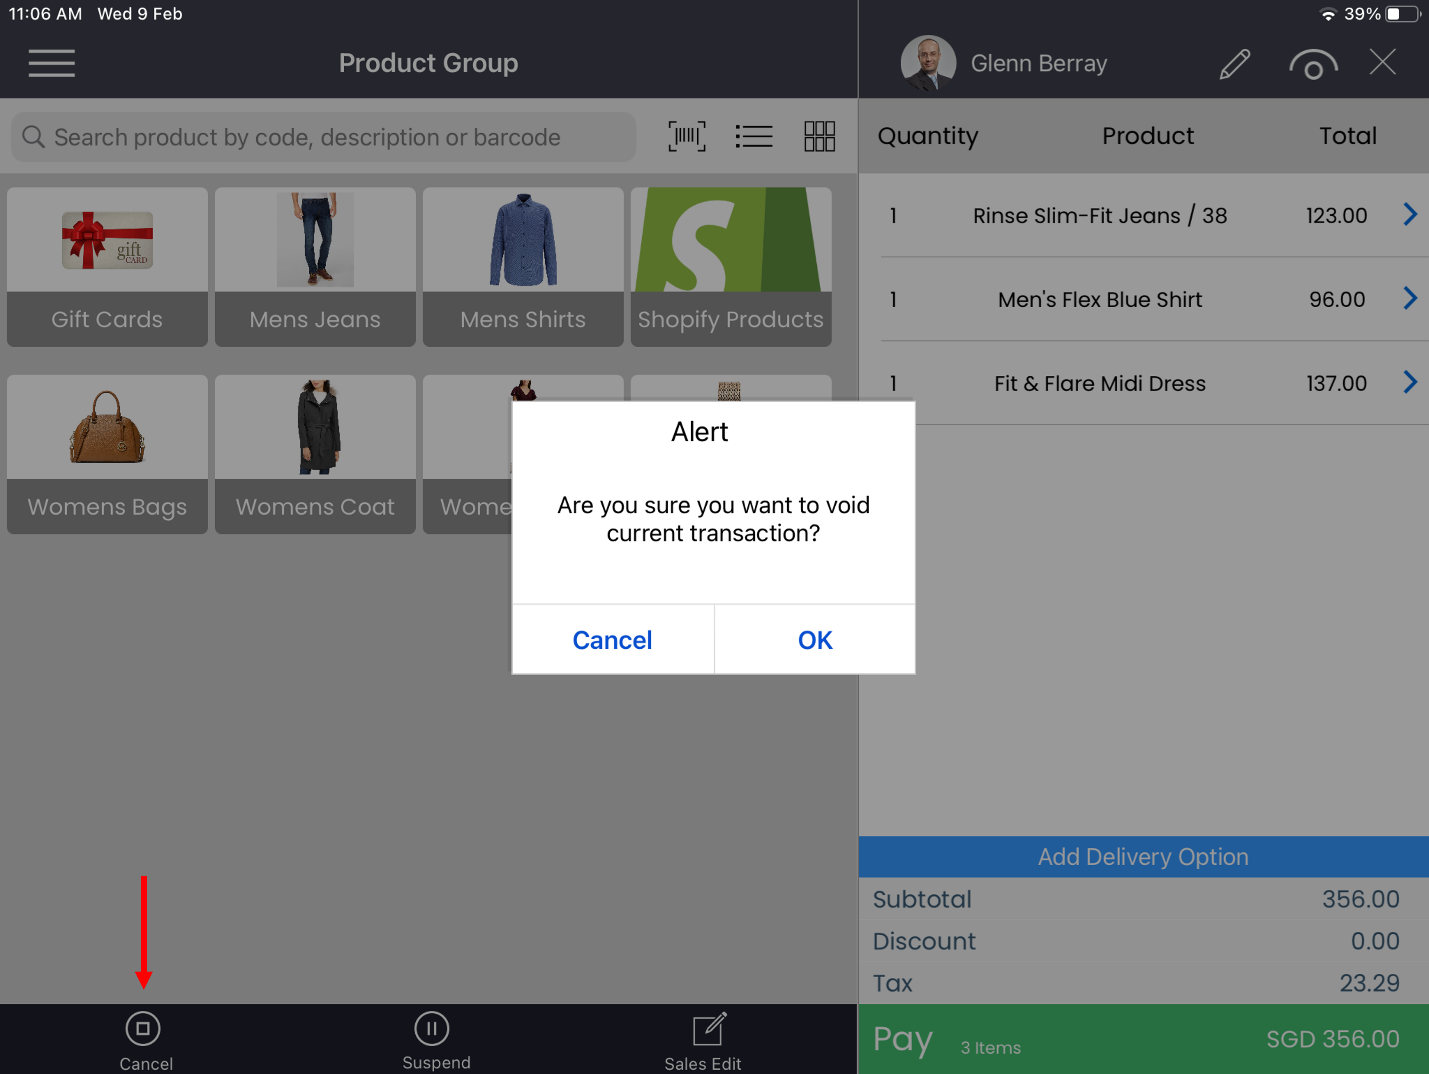
Task: Open Sales Edit from the bottom bar
Action: pyautogui.click(x=705, y=1028)
